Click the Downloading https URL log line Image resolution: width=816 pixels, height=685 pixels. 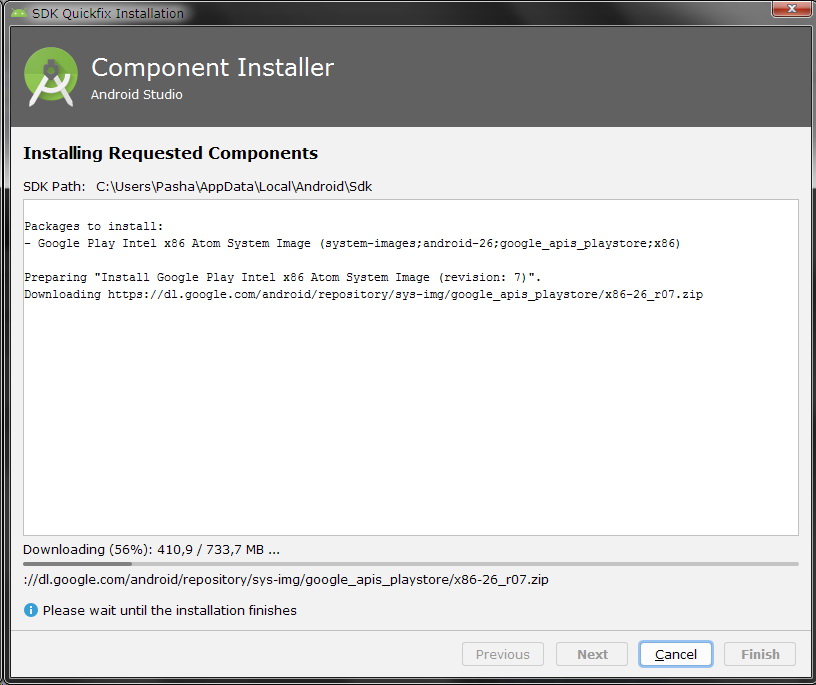pos(364,295)
